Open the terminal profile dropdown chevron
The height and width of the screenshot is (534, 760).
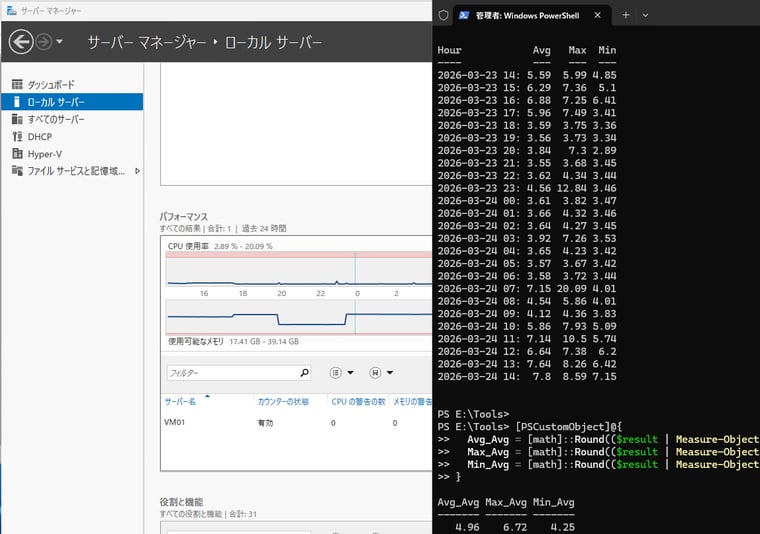[645, 15]
